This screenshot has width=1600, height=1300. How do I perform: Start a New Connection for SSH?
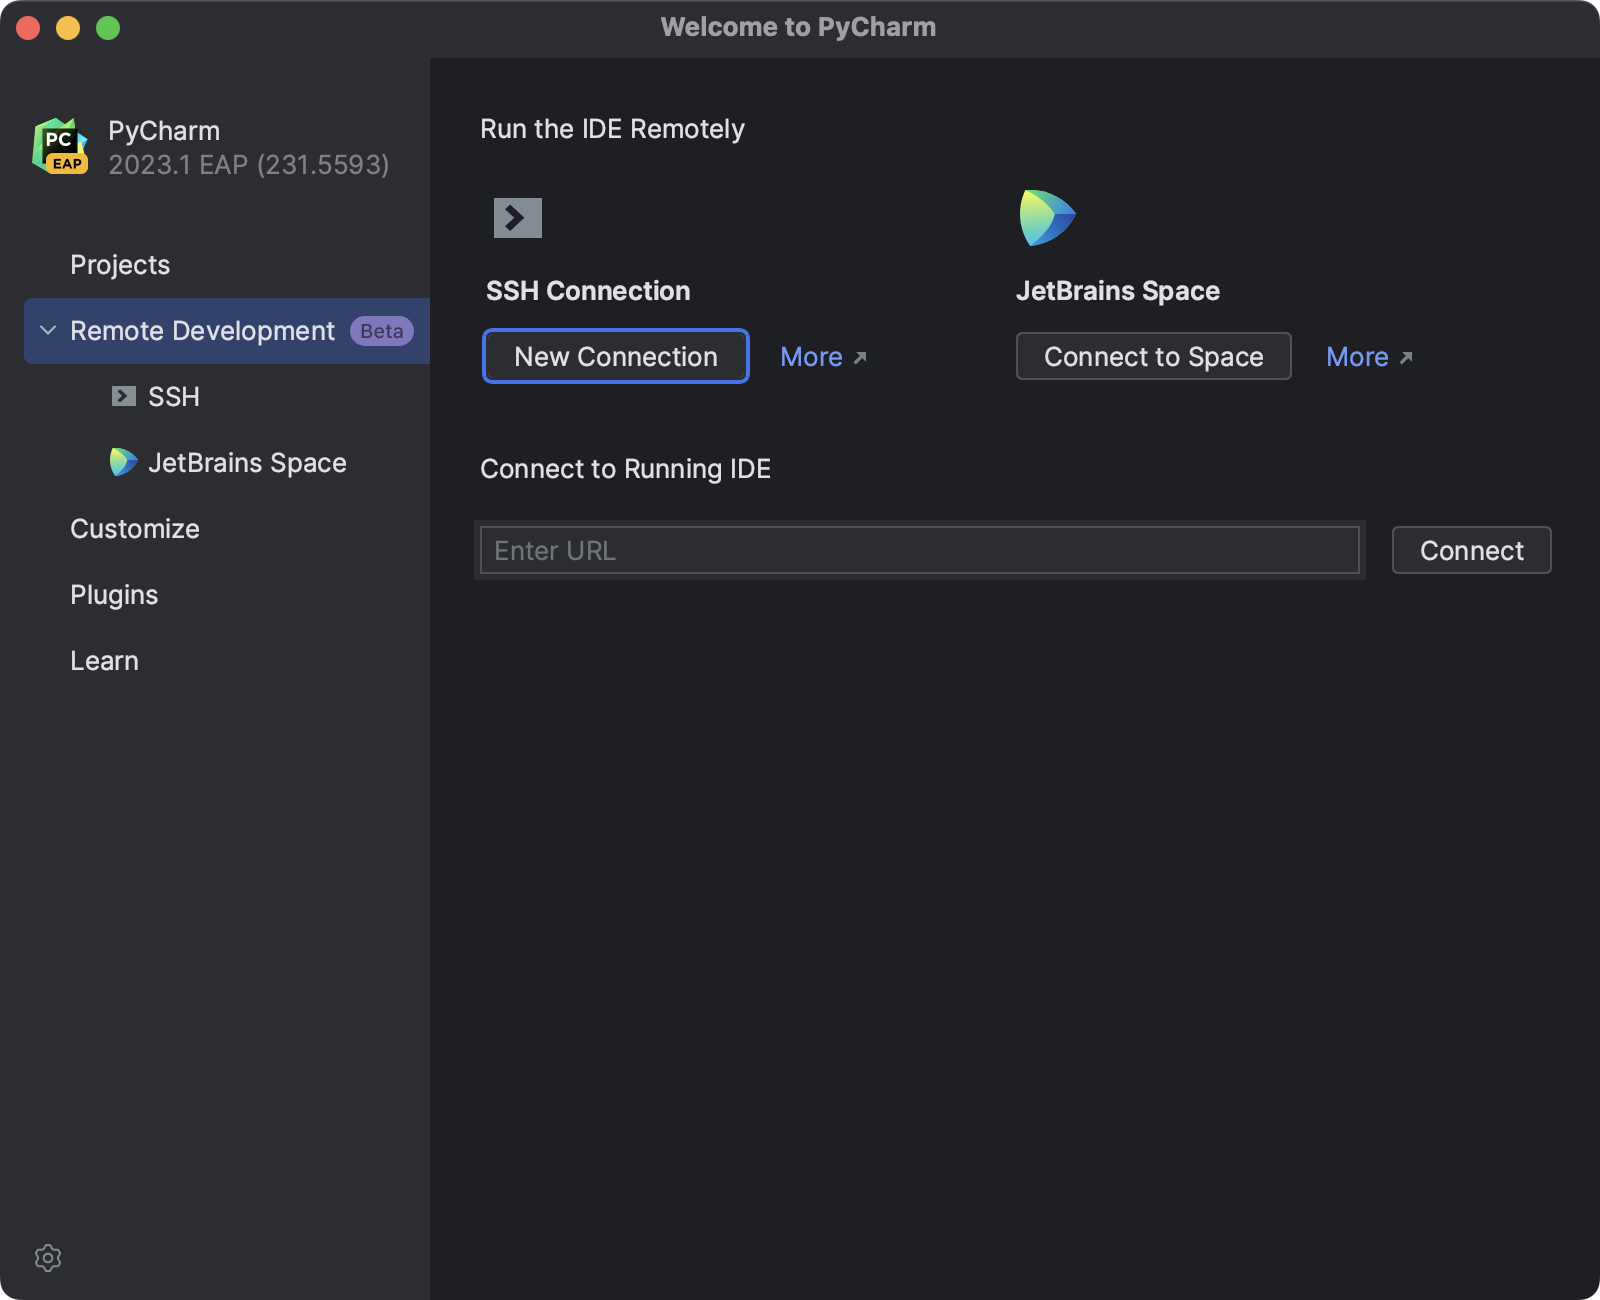tap(615, 356)
